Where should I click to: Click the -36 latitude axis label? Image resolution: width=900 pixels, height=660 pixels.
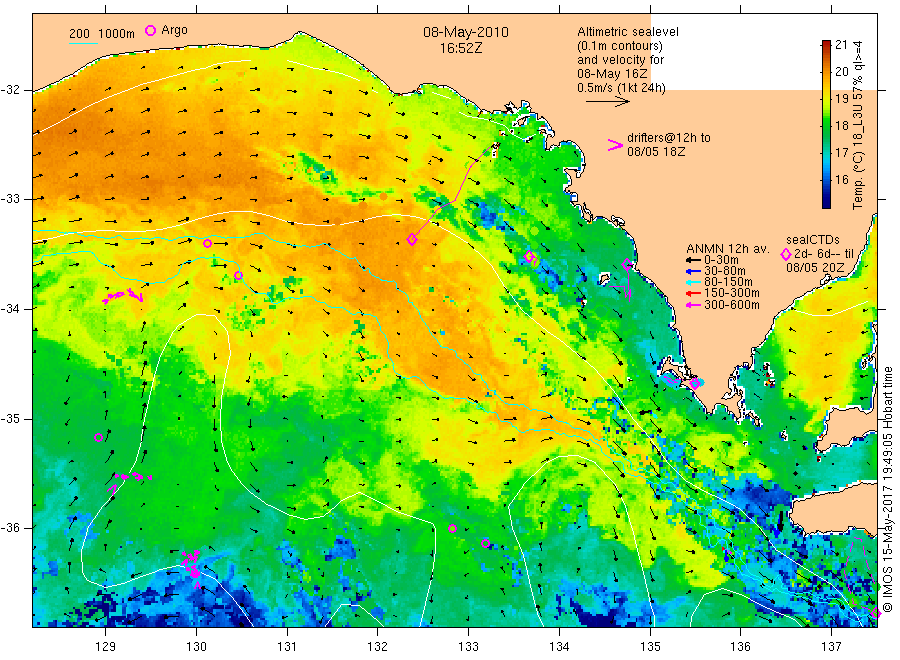(10, 527)
